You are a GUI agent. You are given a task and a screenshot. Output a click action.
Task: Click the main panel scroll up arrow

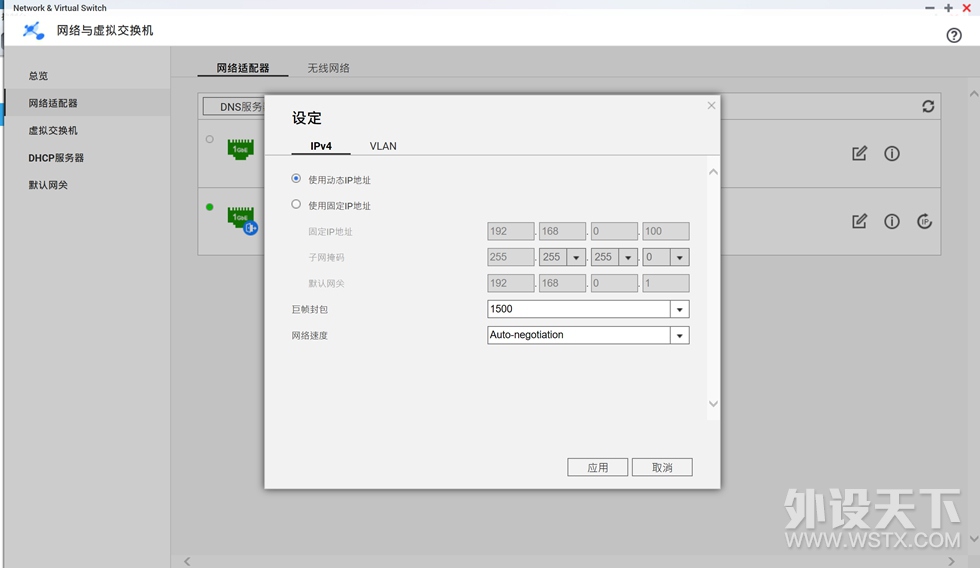point(974,94)
